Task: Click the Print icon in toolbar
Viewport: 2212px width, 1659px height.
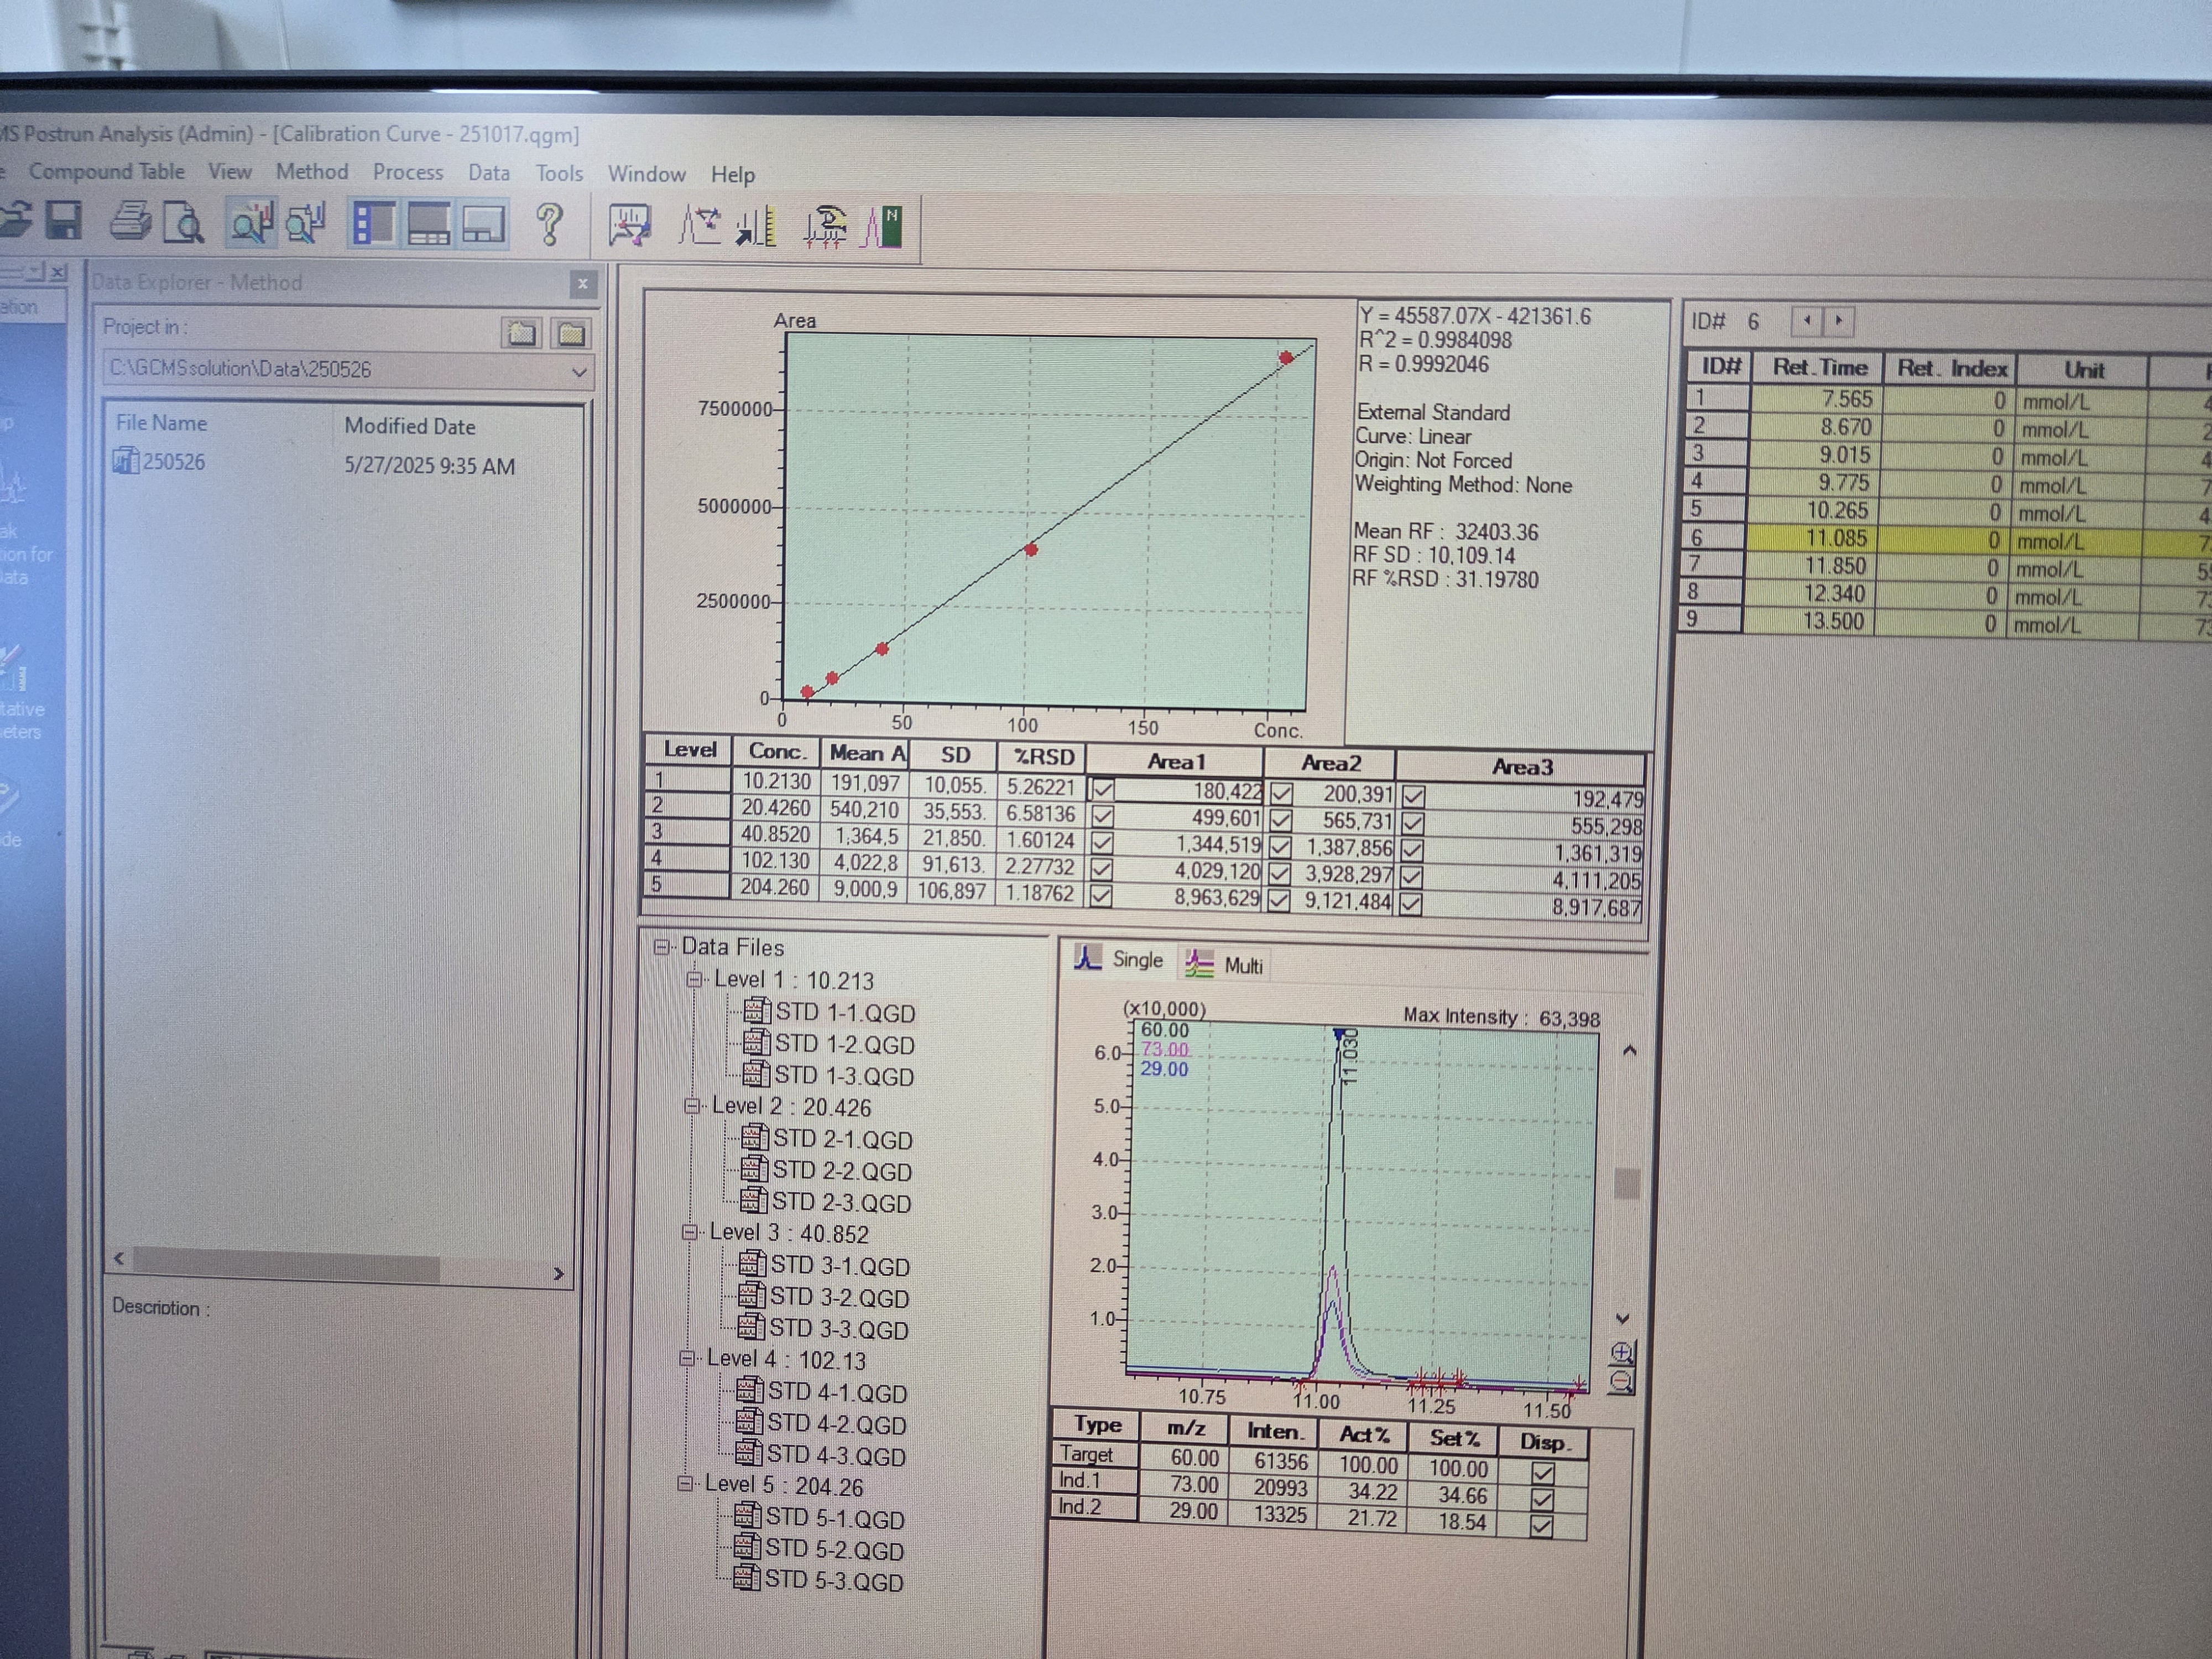Action: coord(130,221)
